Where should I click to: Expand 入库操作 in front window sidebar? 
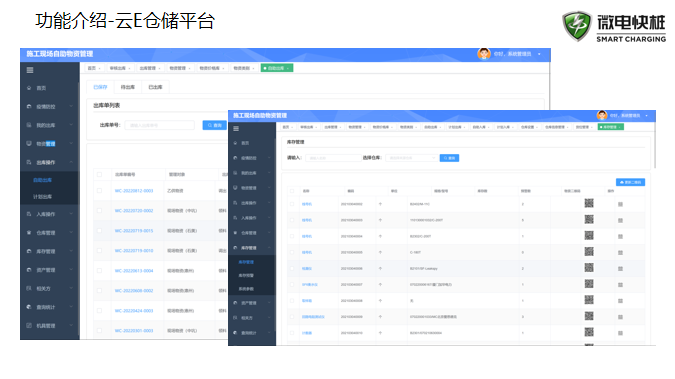click(x=269, y=218)
